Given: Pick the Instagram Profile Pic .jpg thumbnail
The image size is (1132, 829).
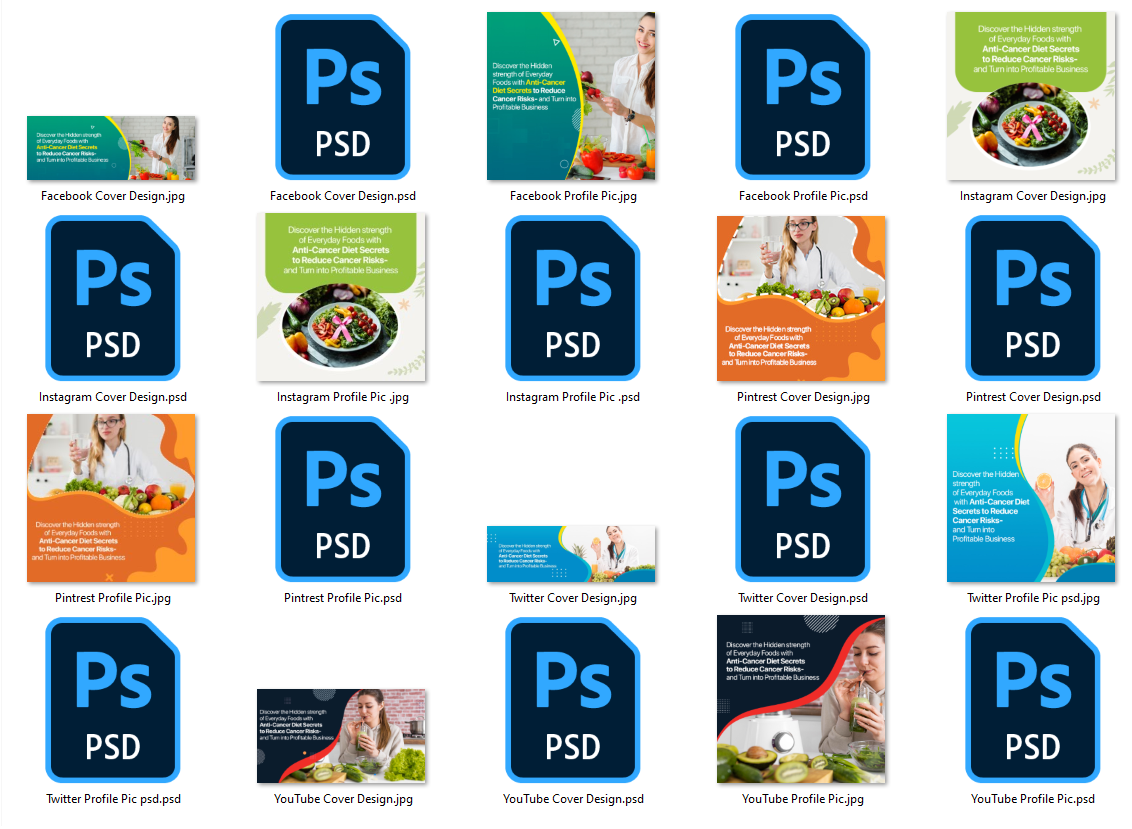Looking at the screenshot, I should tap(342, 298).
